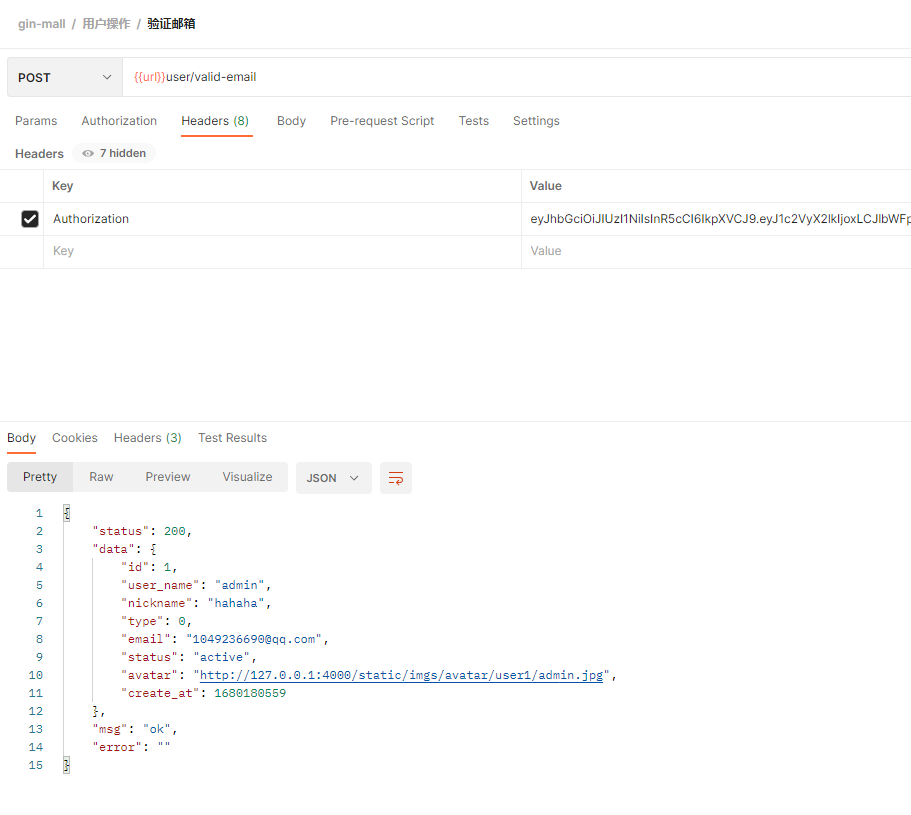Open the JSON format dropdown

click(x=333, y=478)
